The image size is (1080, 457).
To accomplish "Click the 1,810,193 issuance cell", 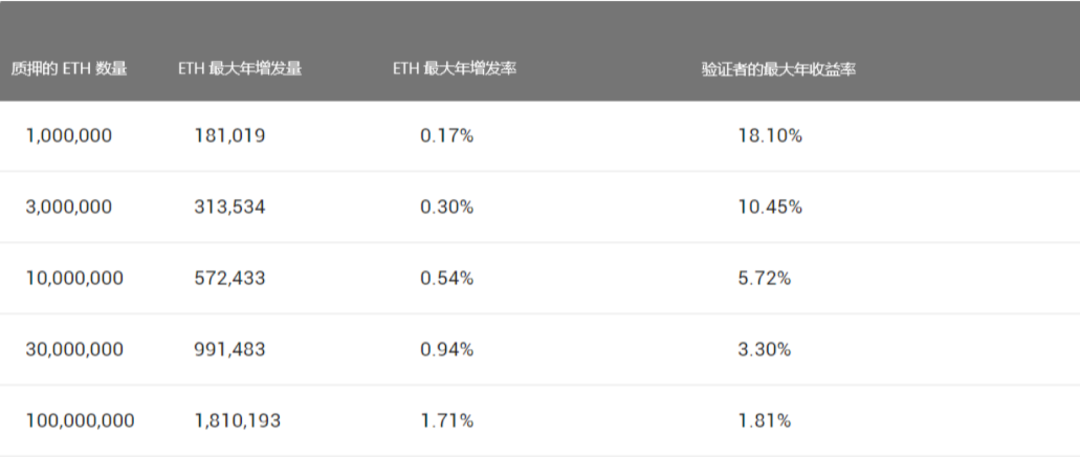I will click(237, 421).
